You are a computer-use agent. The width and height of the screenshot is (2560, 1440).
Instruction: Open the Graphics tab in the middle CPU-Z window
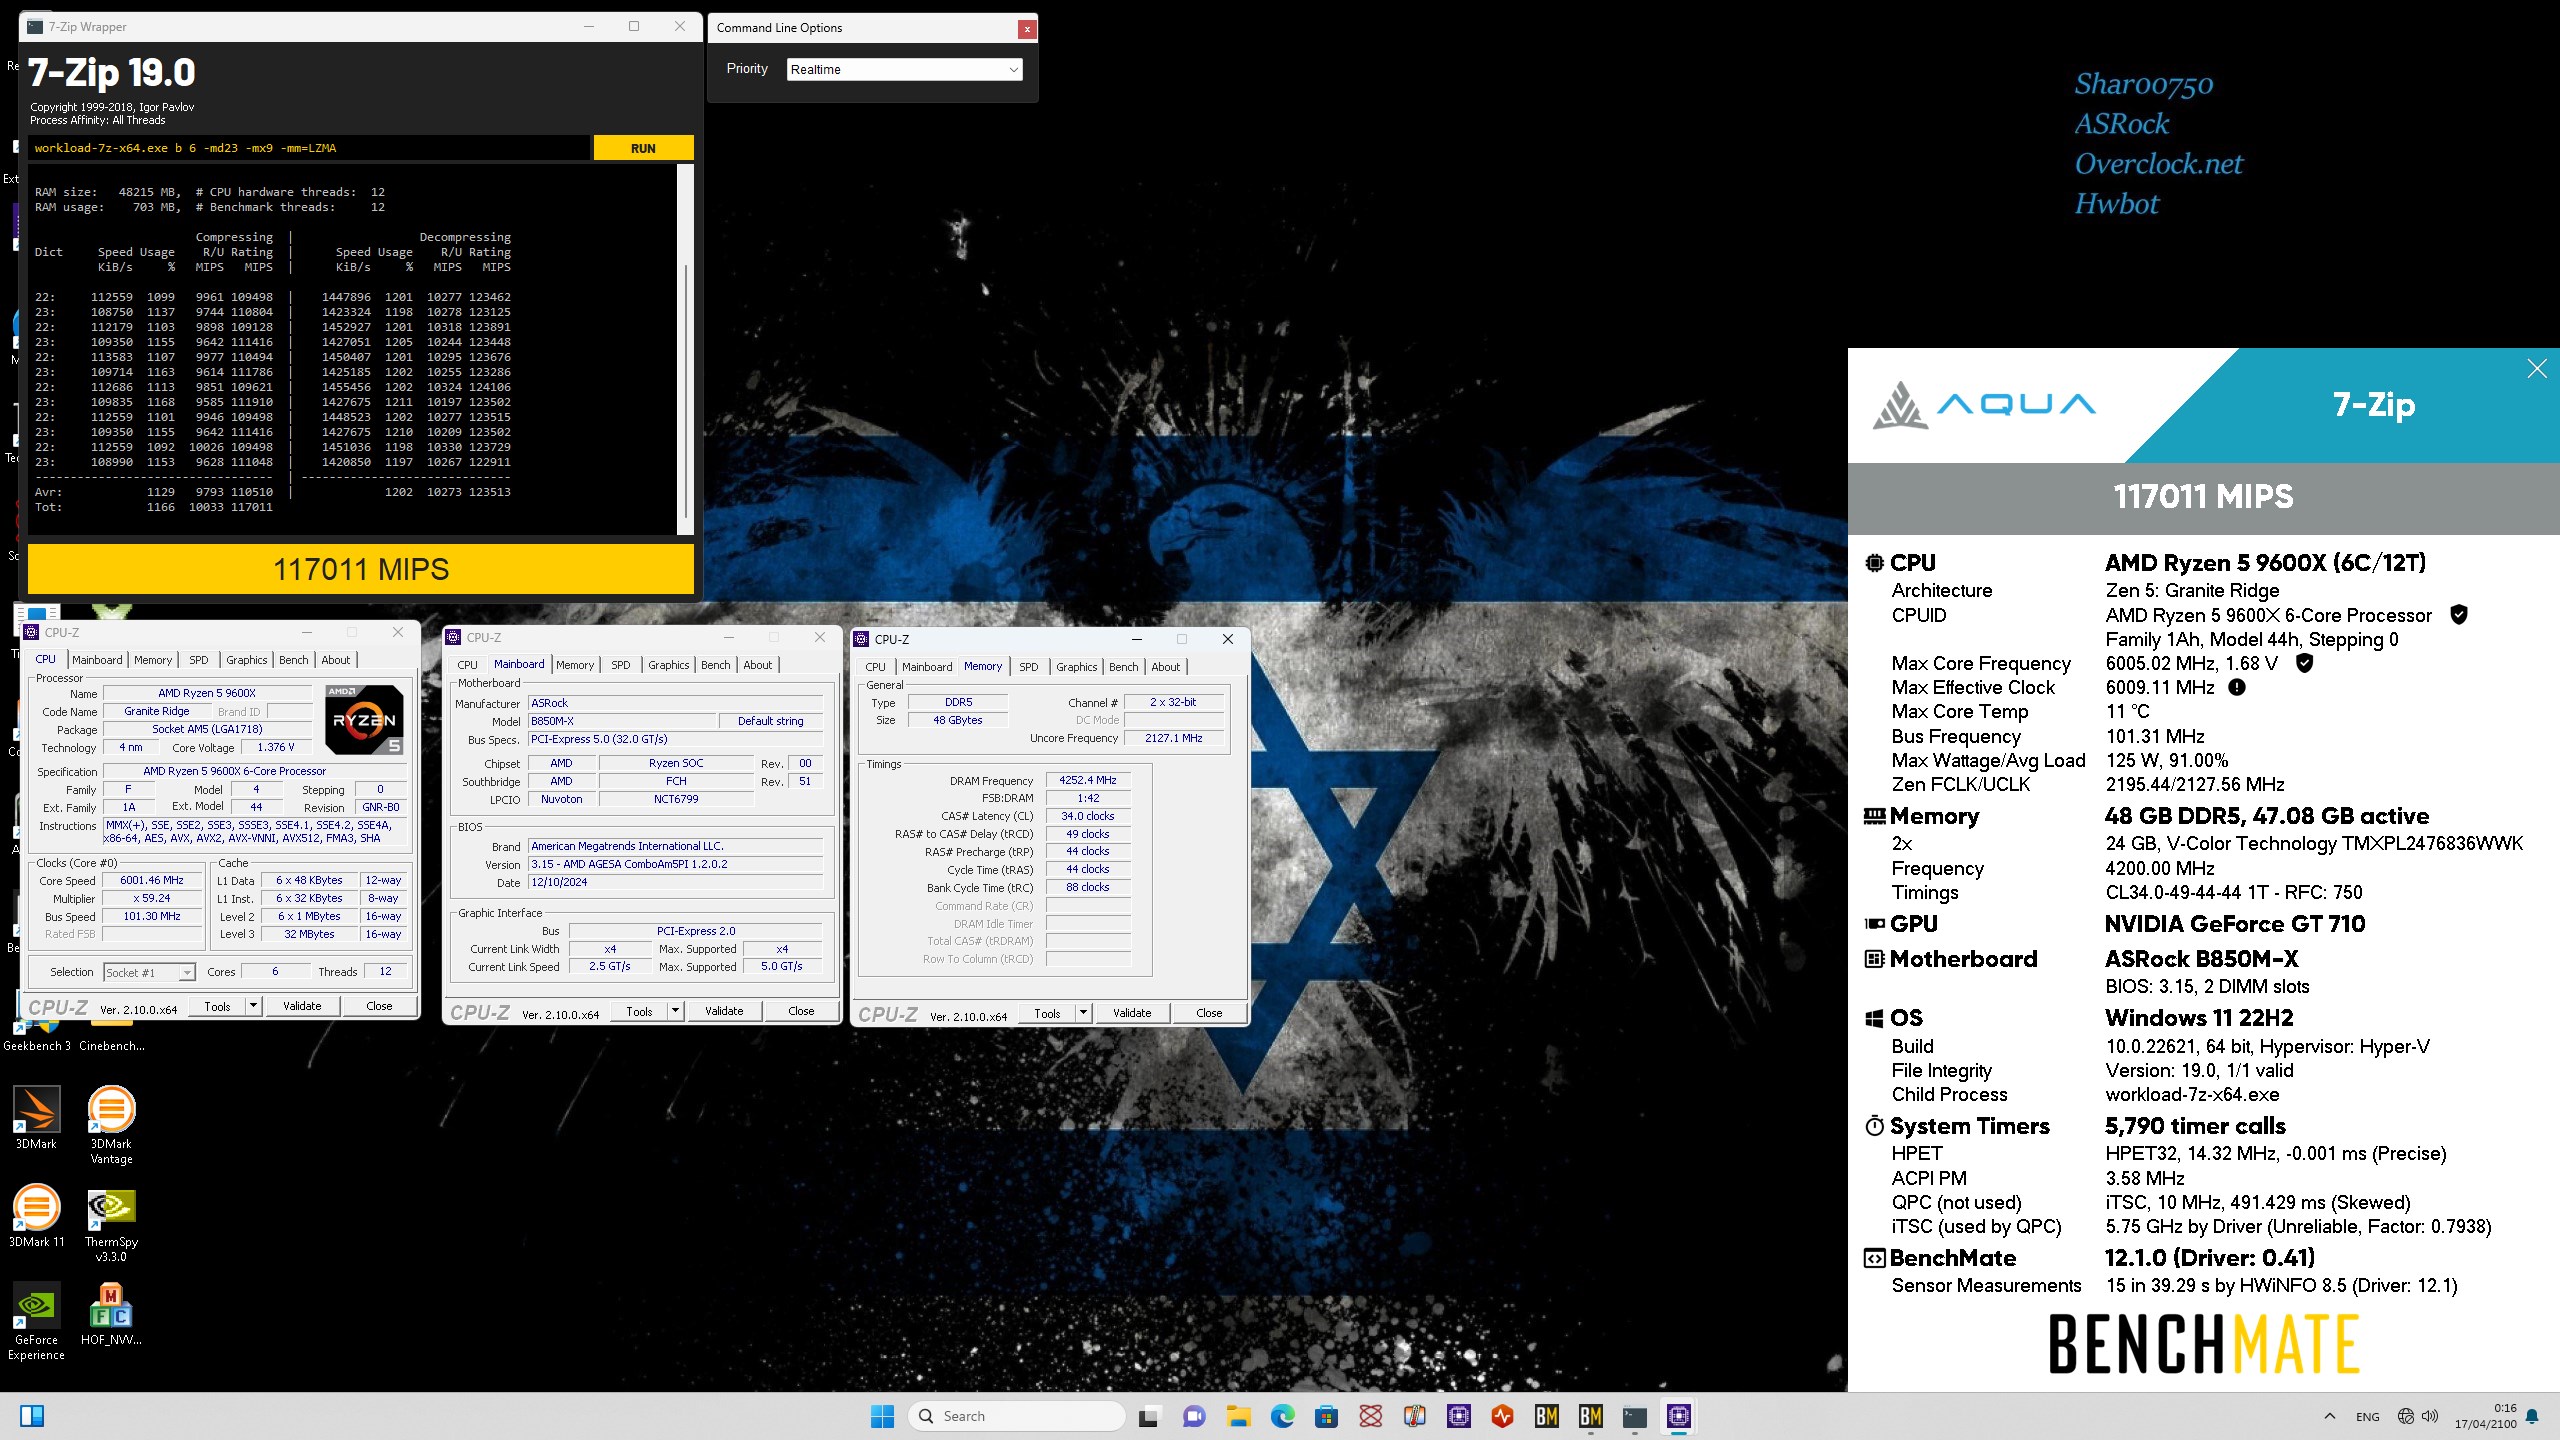669,665
